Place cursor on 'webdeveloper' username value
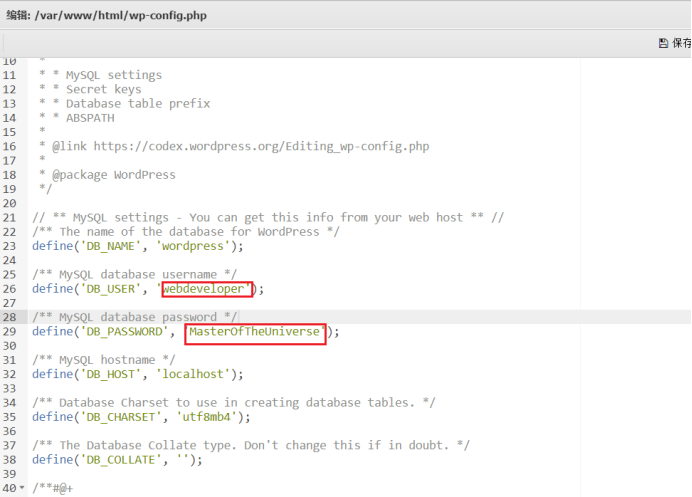Image resolution: width=692 pixels, height=497 pixels. (x=203, y=289)
